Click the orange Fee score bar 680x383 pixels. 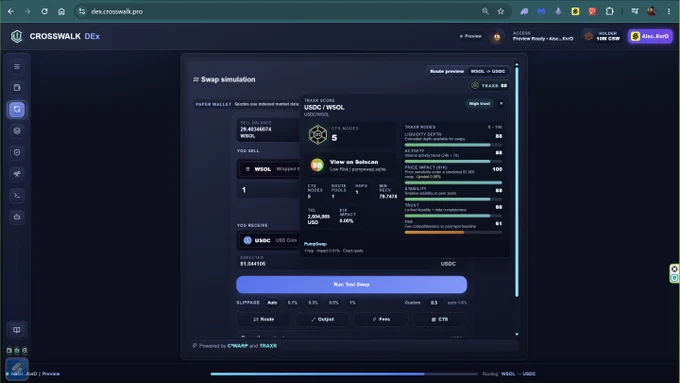click(453, 232)
